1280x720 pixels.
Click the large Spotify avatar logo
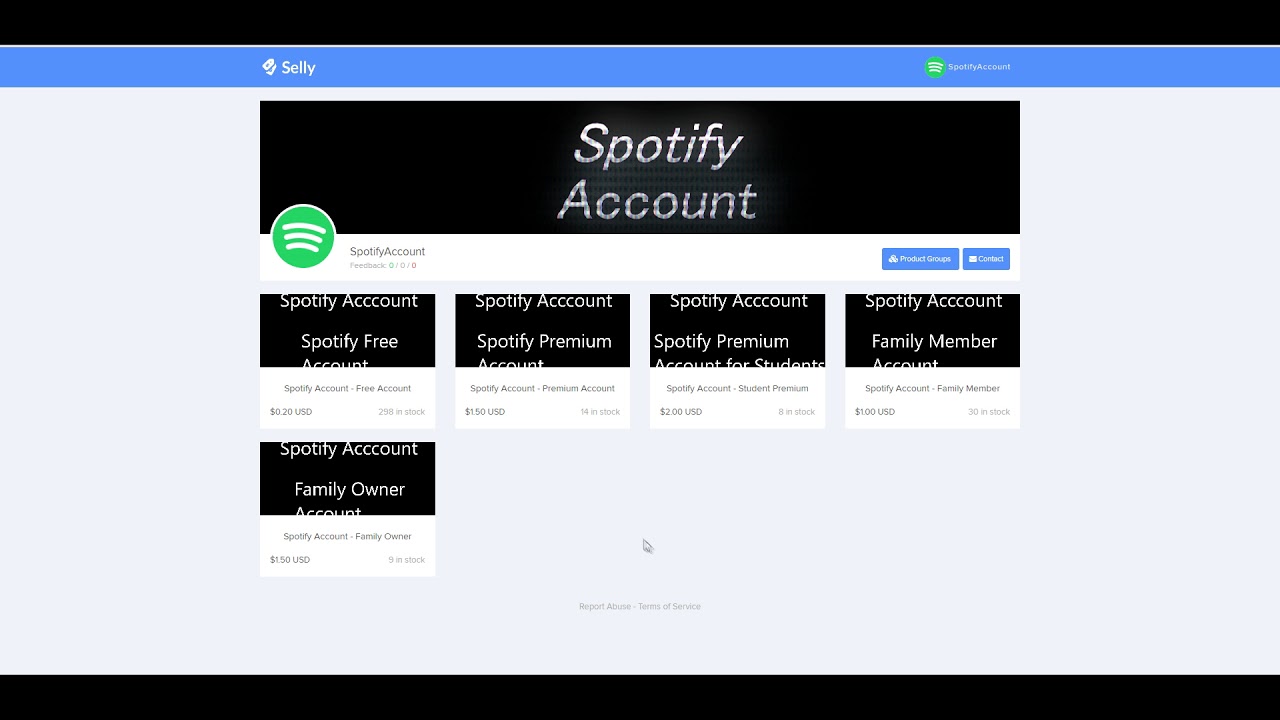[303, 237]
